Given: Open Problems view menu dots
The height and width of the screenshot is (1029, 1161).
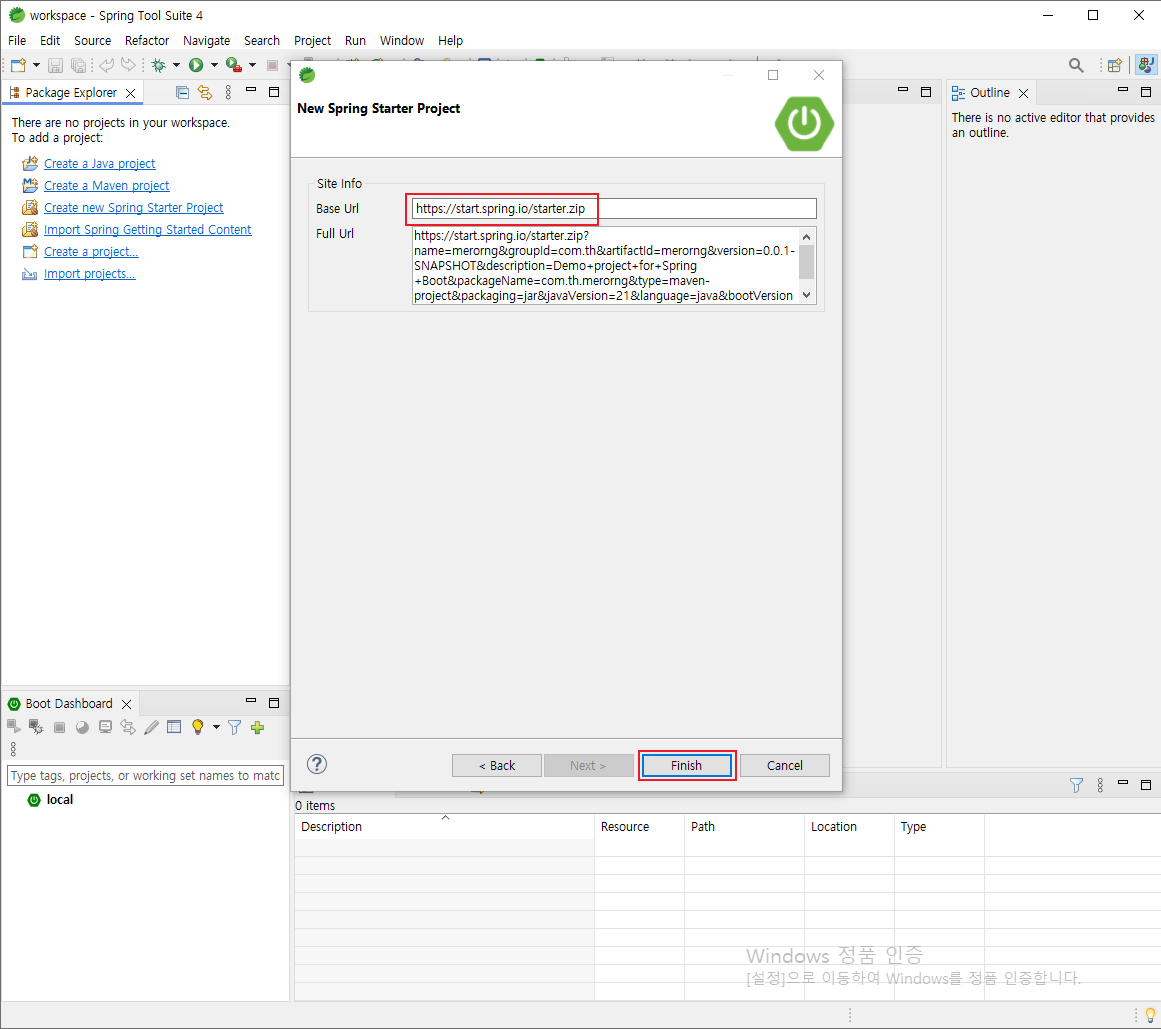Looking at the screenshot, I should (x=1100, y=785).
